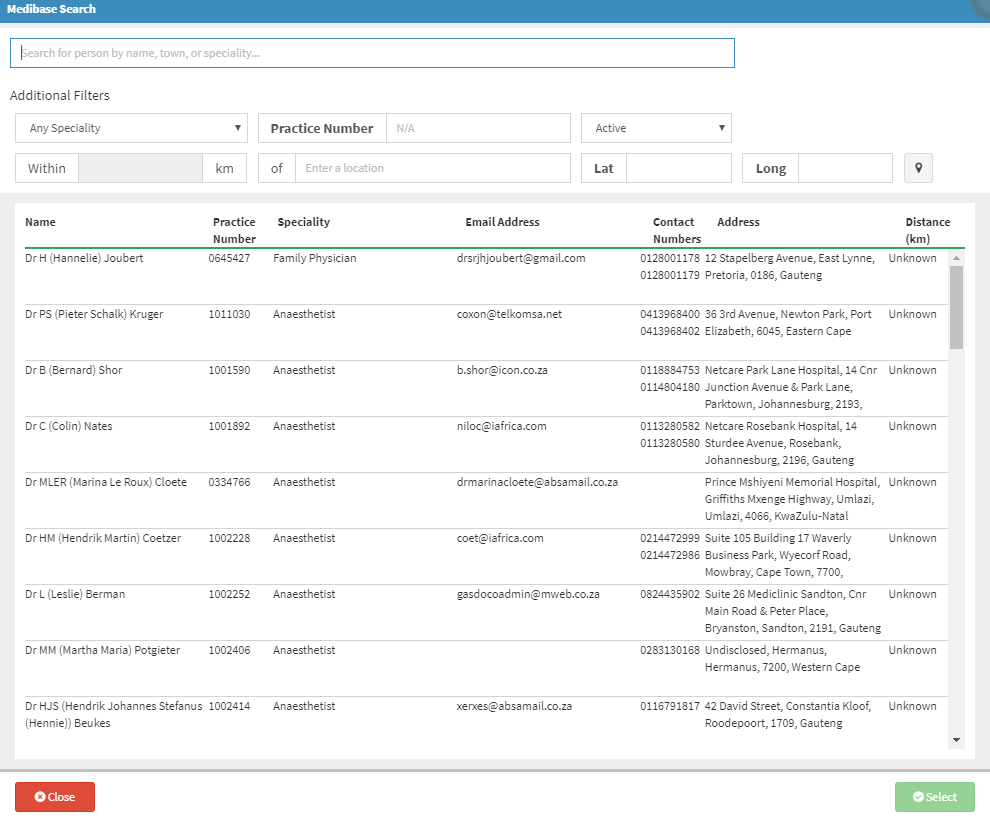Click the red Close button
The height and width of the screenshot is (816, 990).
[55, 797]
